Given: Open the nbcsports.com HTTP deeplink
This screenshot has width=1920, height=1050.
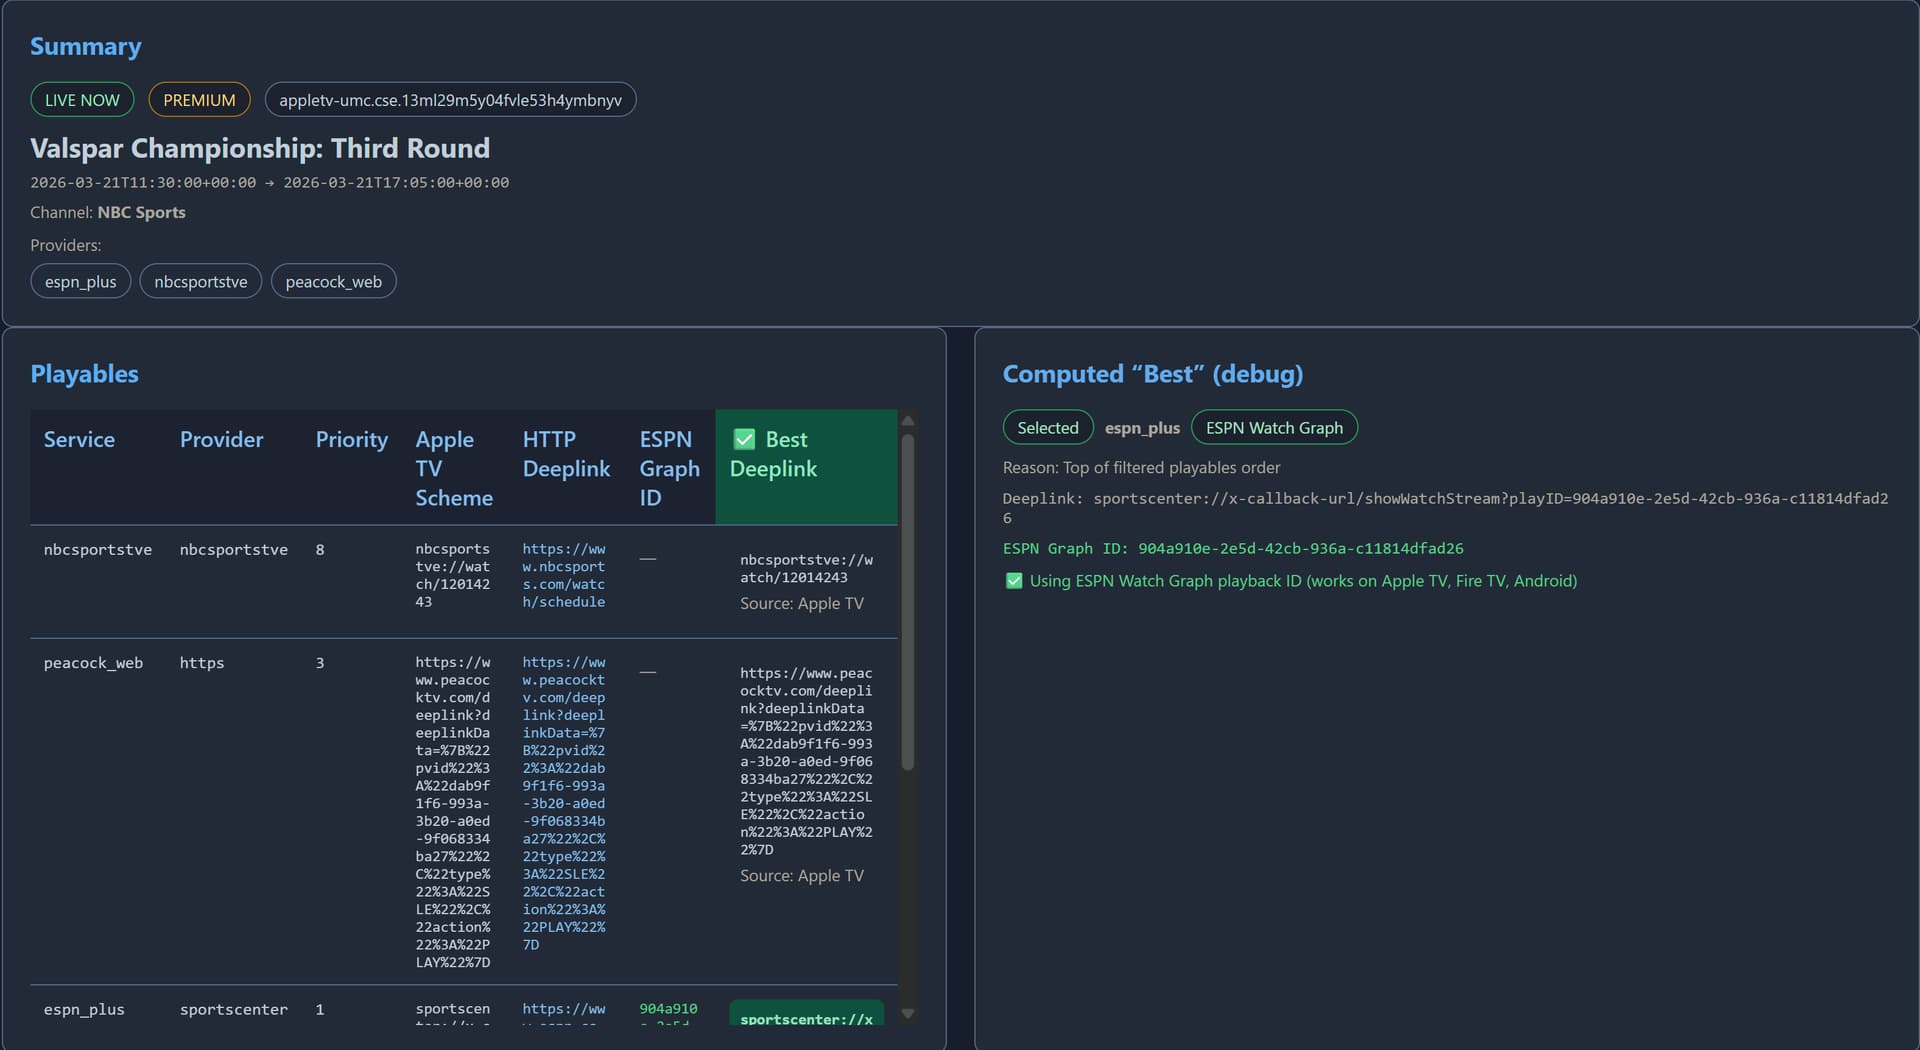Looking at the screenshot, I should pyautogui.click(x=564, y=575).
